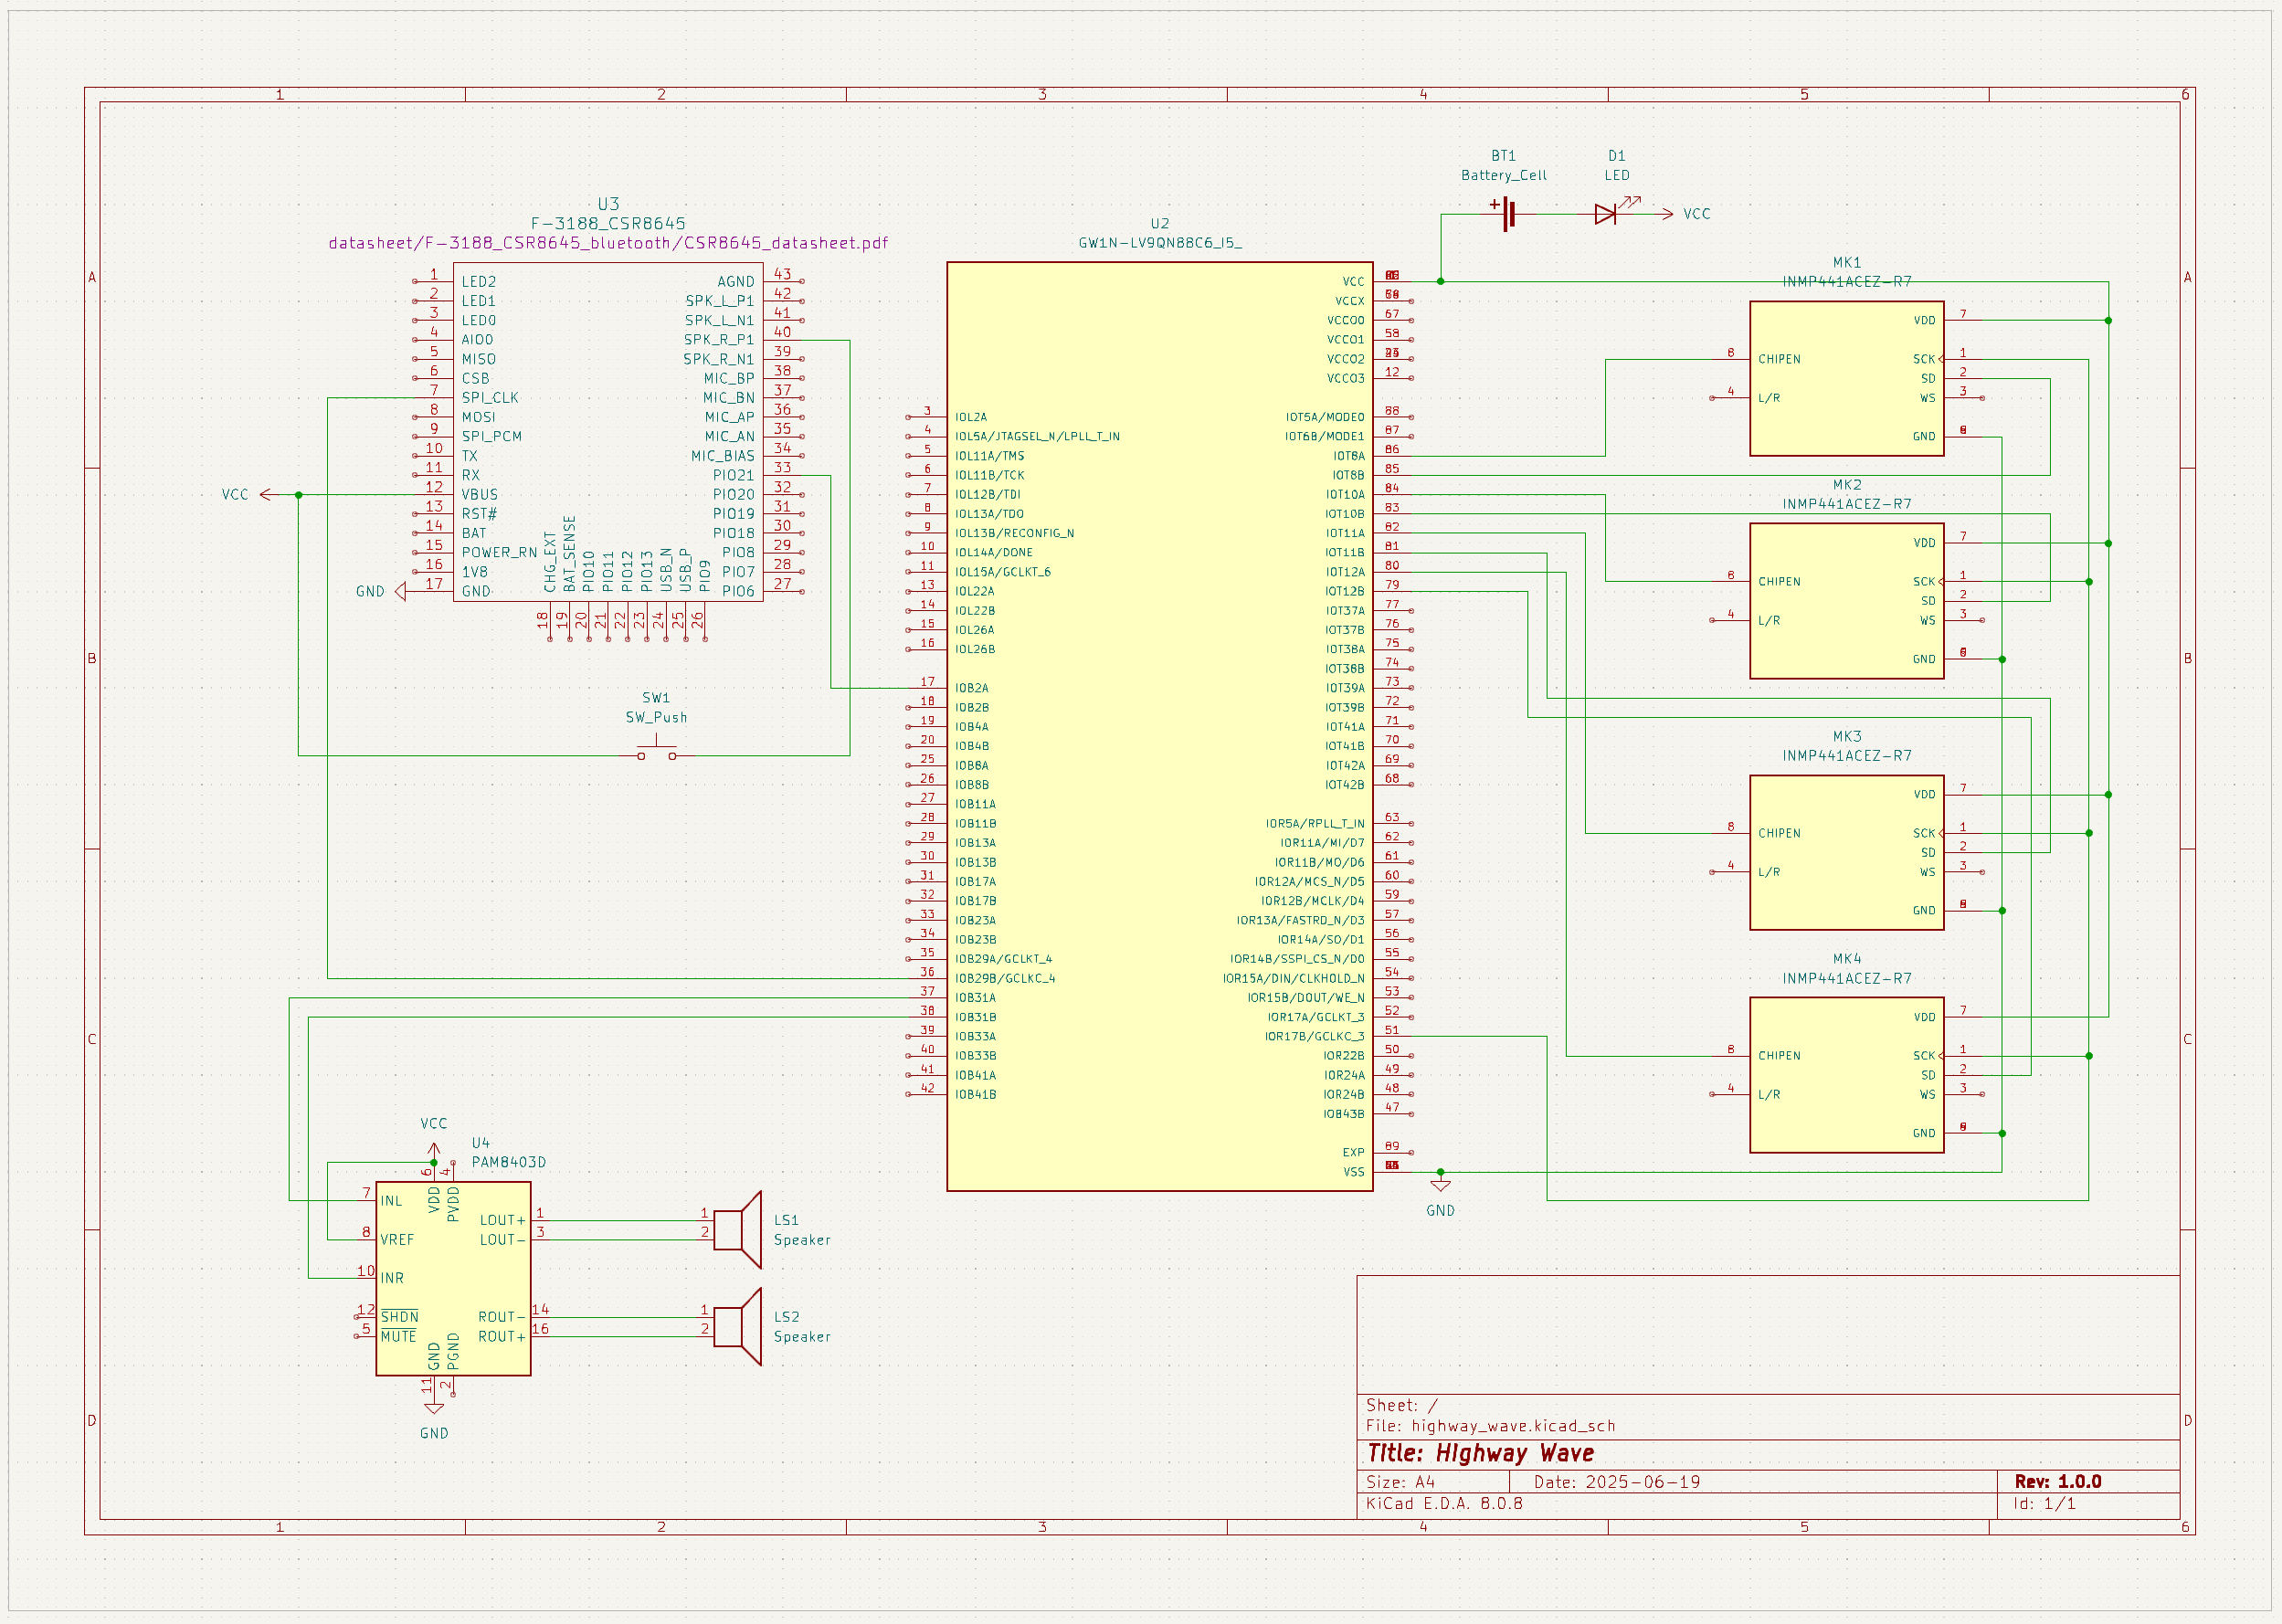Viewport: 2282px width, 1624px height.
Task: Select the U4 PAM8403D amplifier body
Action: click(x=453, y=1278)
